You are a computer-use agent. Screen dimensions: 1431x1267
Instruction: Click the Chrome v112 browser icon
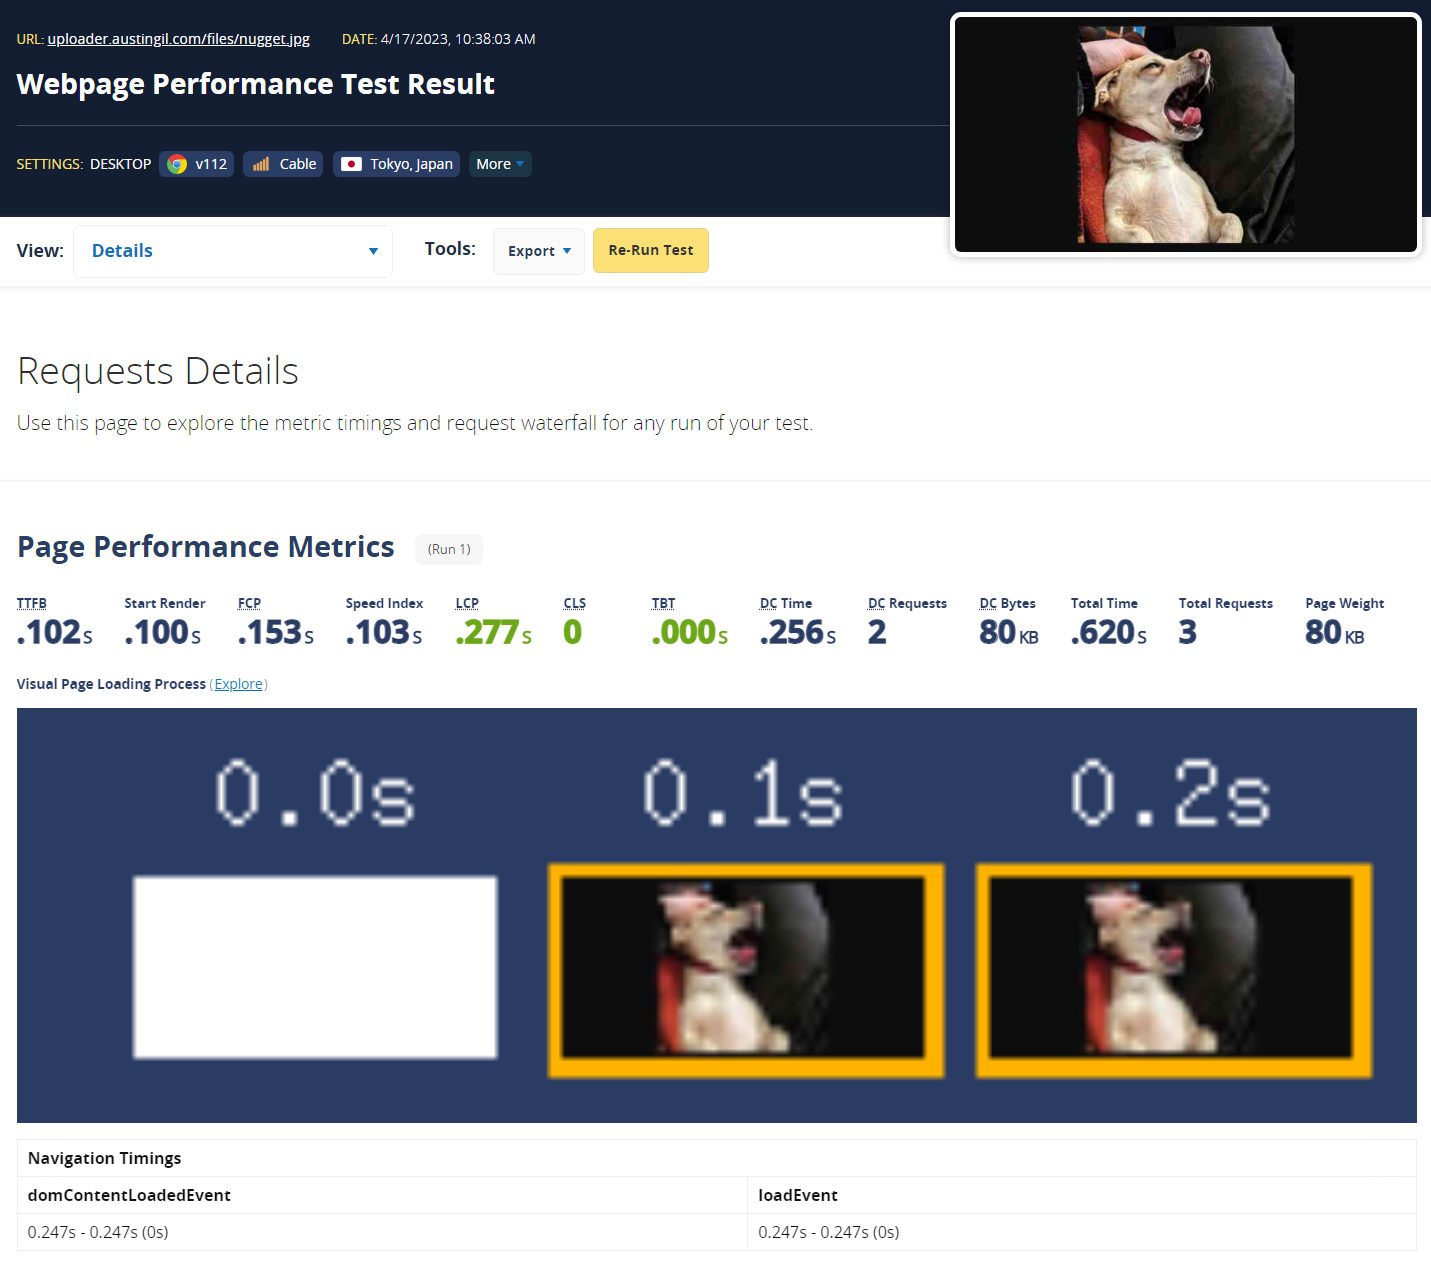[176, 164]
